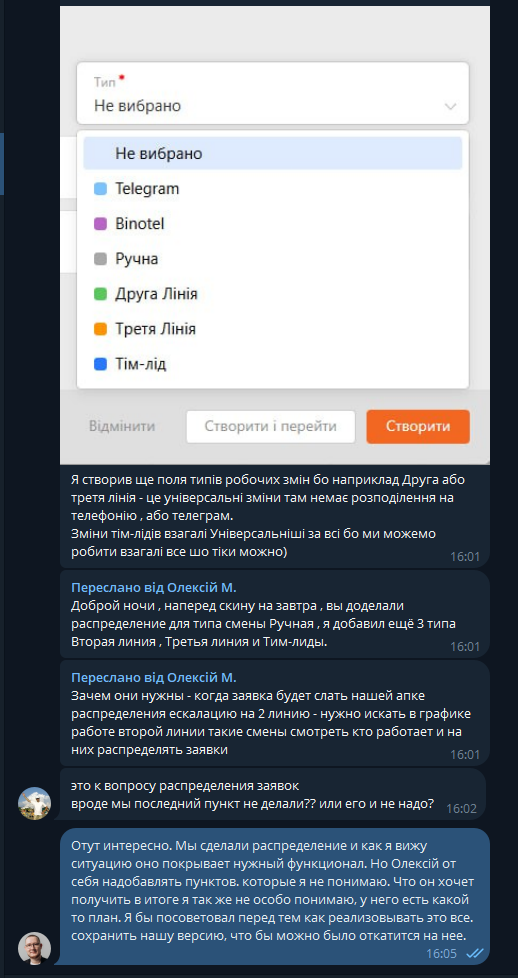518x978 pixels.
Task: Choose Telegram from the type list
Action: 273,188
